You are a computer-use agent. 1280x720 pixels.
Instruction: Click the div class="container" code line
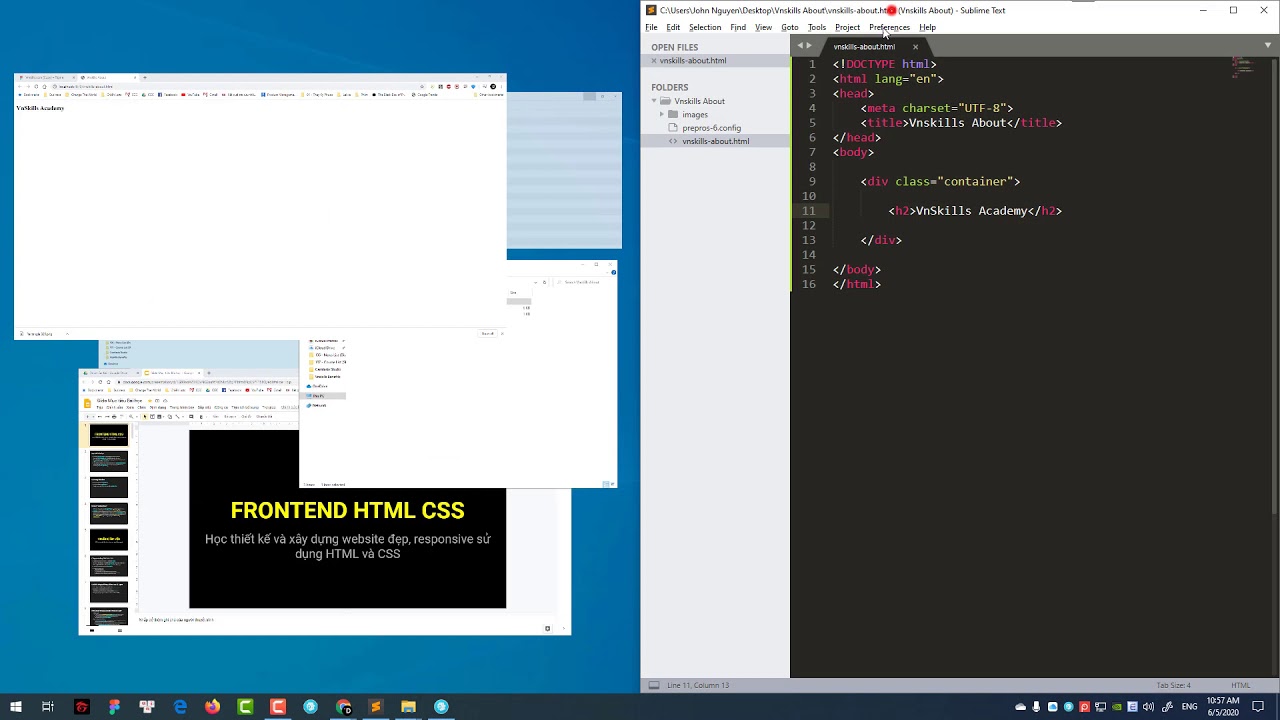[940, 182]
